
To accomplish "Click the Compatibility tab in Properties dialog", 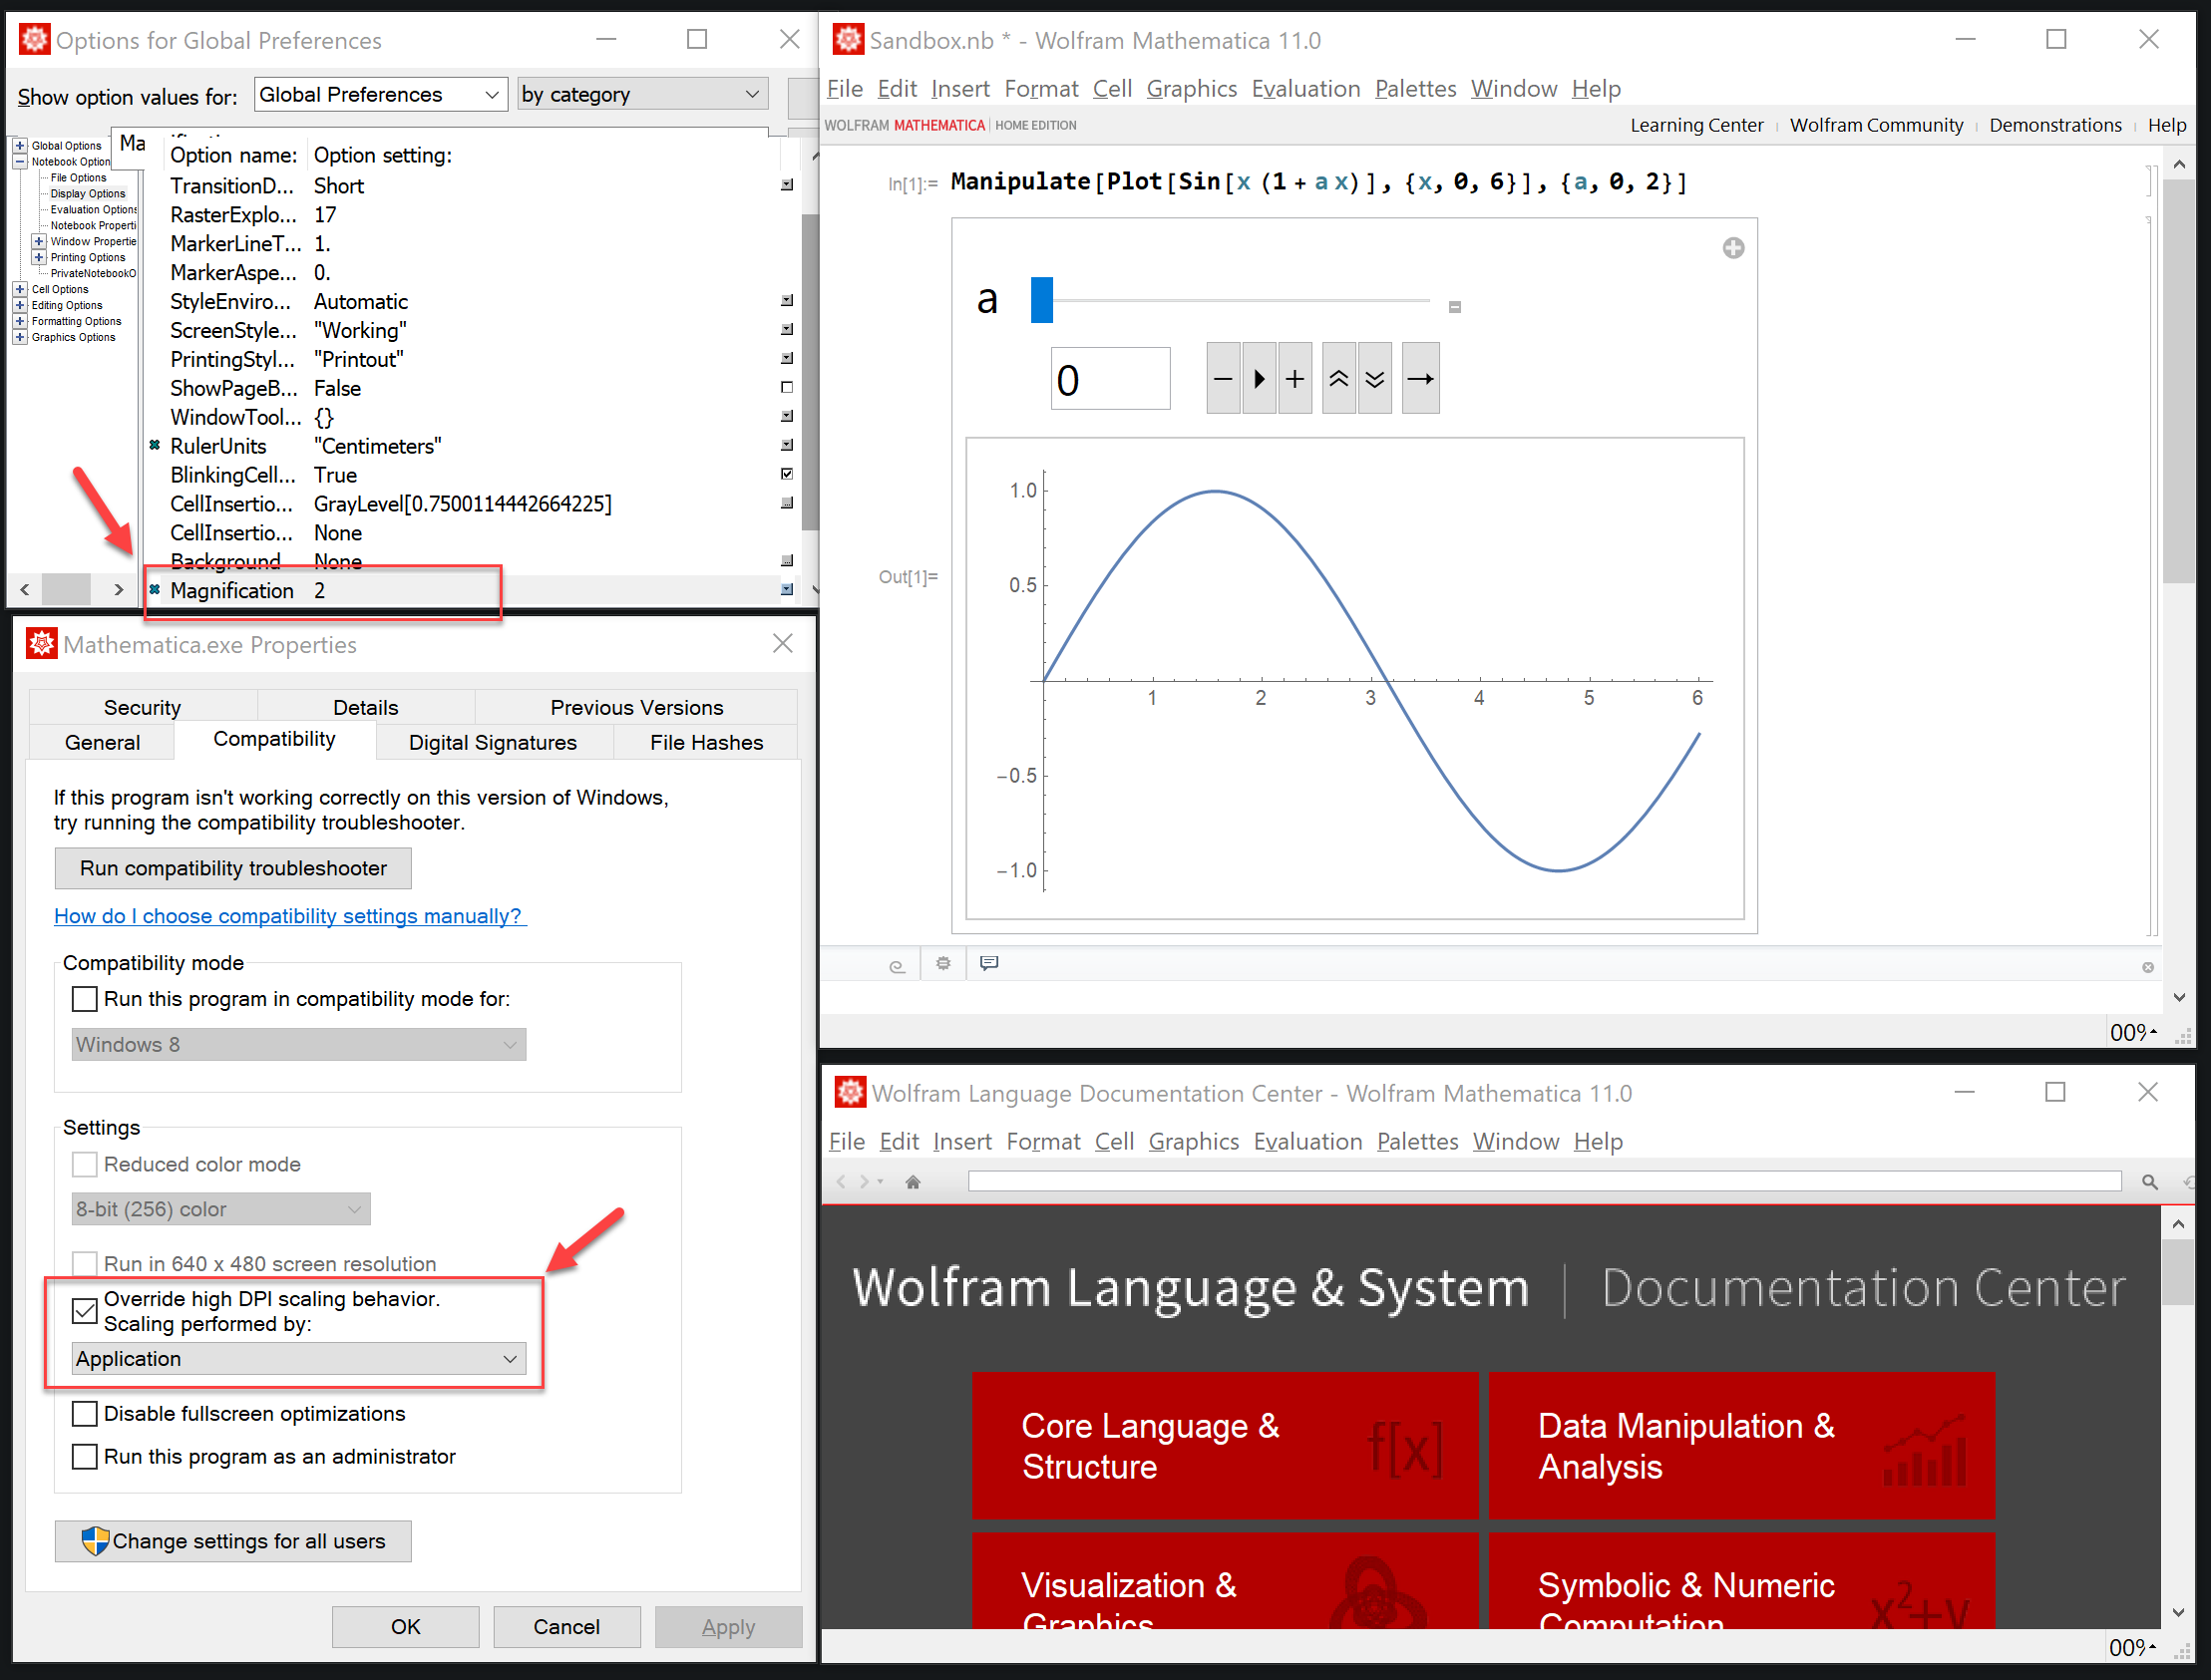I will pos(271,741).
